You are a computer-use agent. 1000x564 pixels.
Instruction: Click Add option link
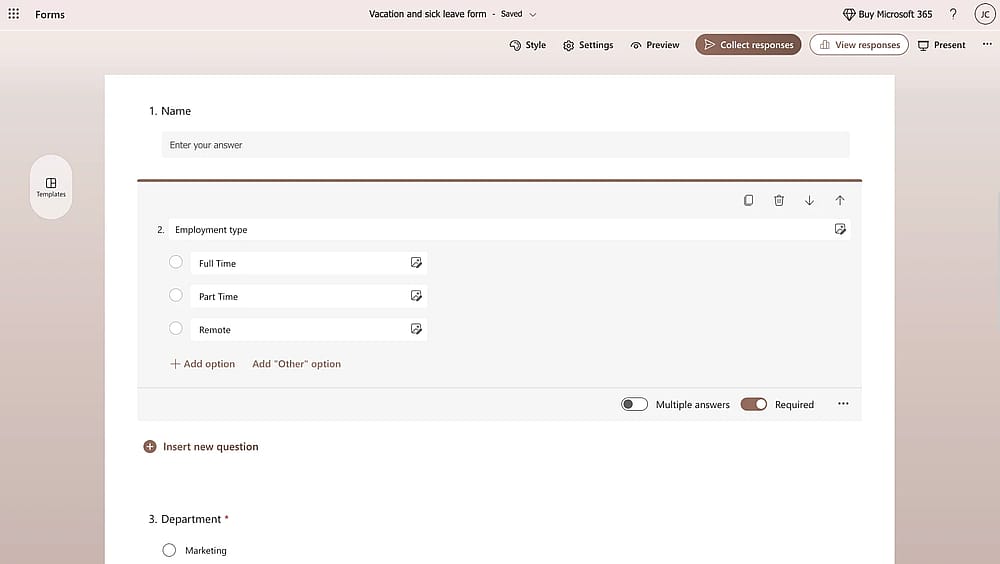(x=202, y=364)
